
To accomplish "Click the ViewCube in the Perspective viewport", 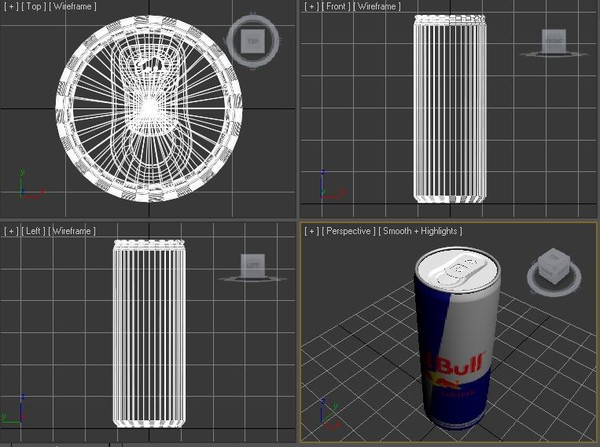I will 554,266.
